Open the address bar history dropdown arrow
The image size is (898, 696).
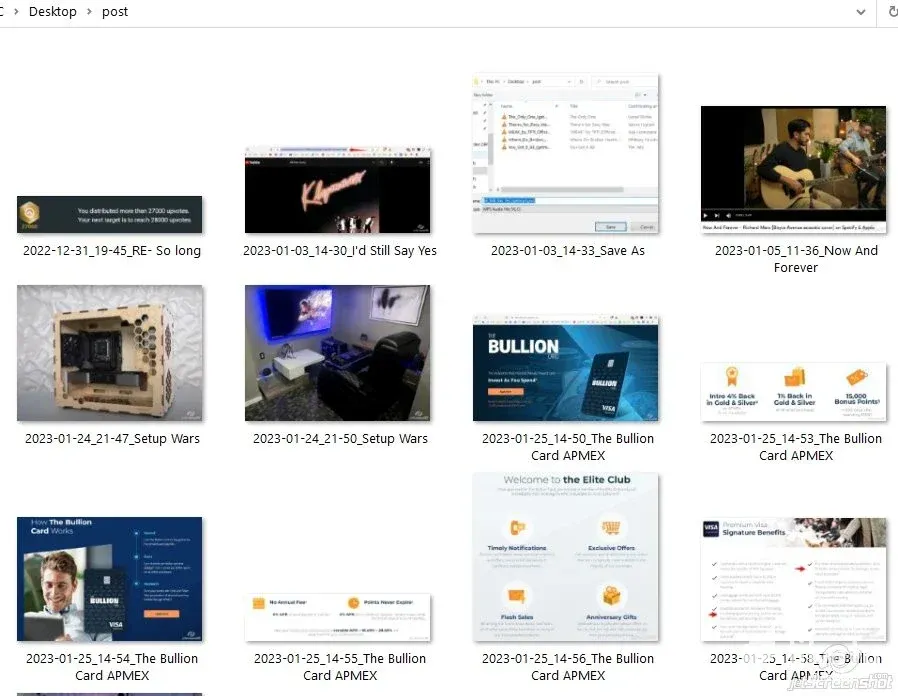pyautogui.click(x=860, y=12)
